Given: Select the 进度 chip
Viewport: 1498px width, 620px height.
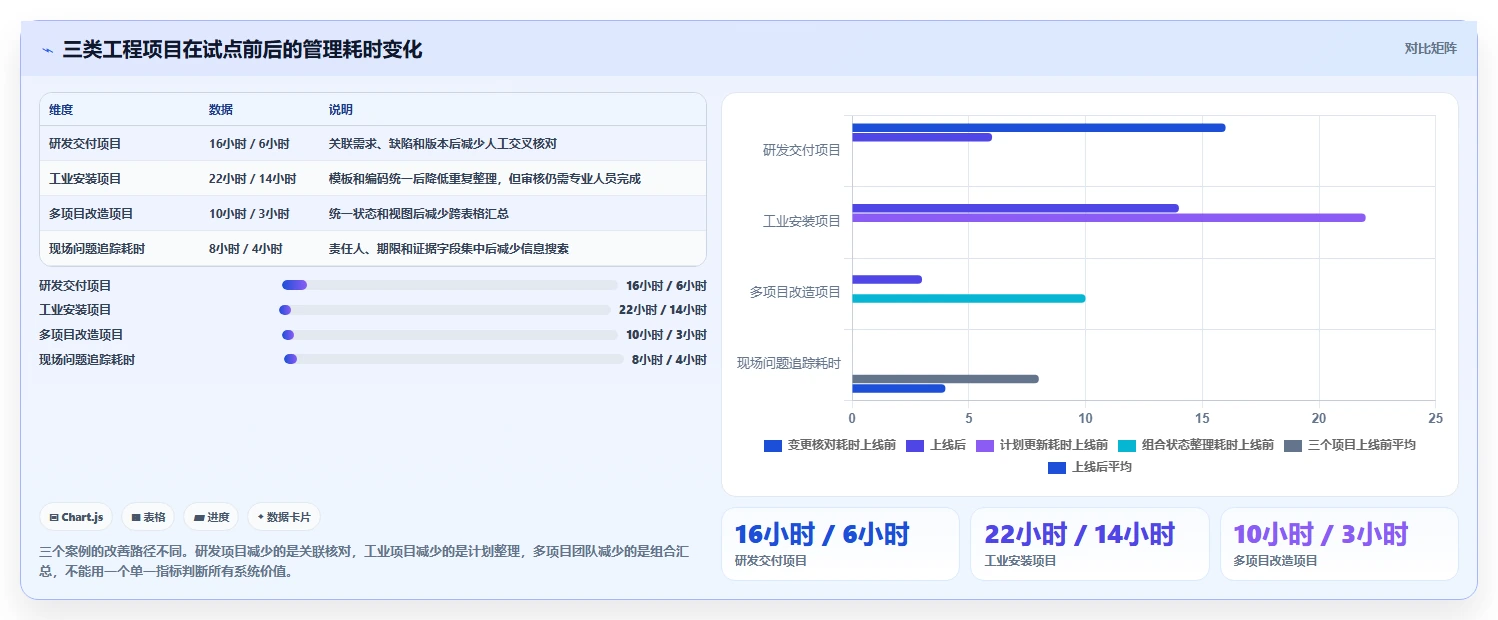Looking at the screenshot, I should pyautogui.click(x=211, y=517).
